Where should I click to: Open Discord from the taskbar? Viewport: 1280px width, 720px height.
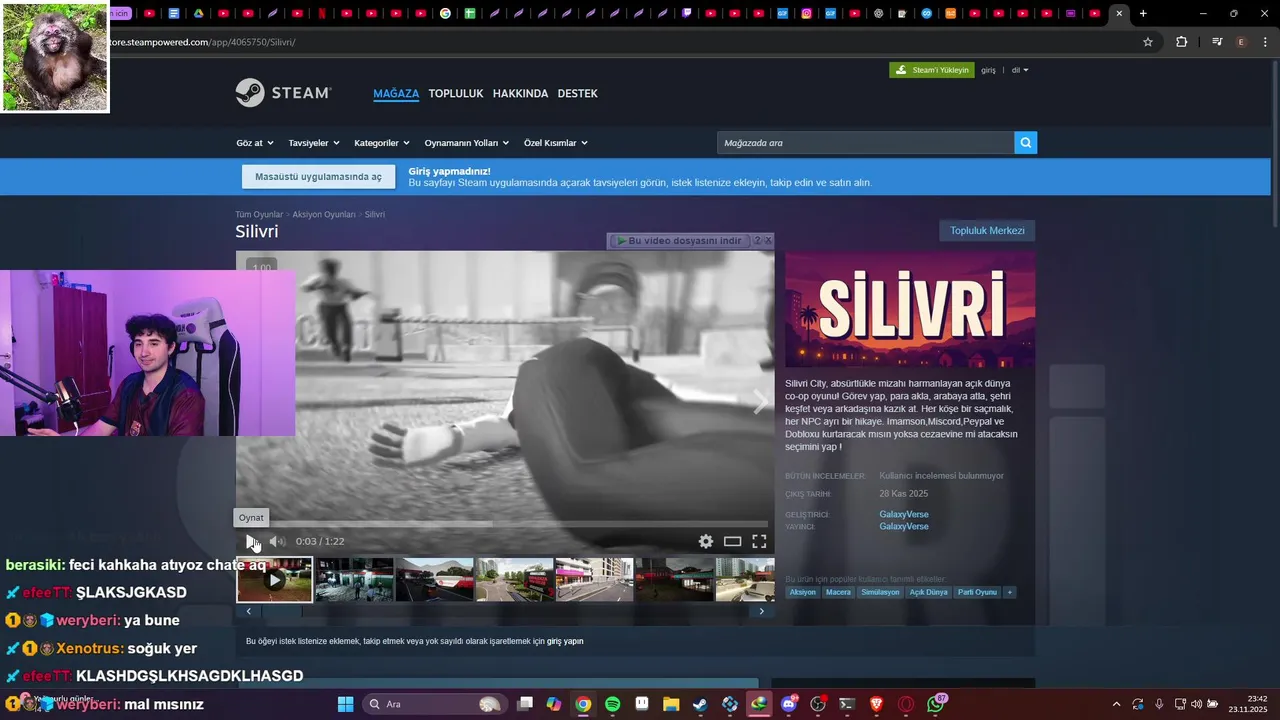click(x=789, y=704)
